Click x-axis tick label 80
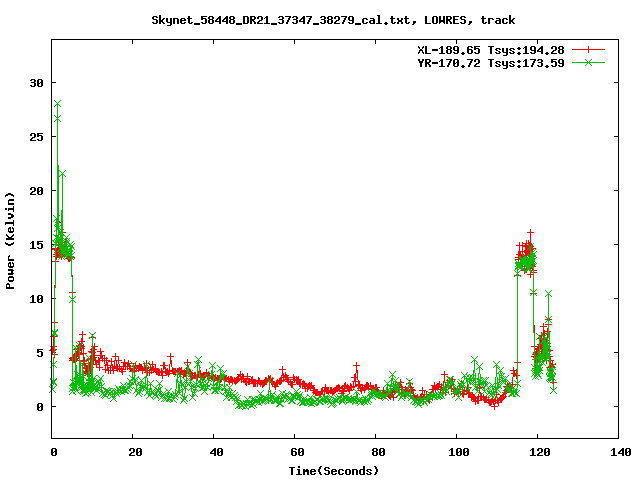The height and width of the screenshot is (480, 640). pyautogui.click(x=378, y=452)
